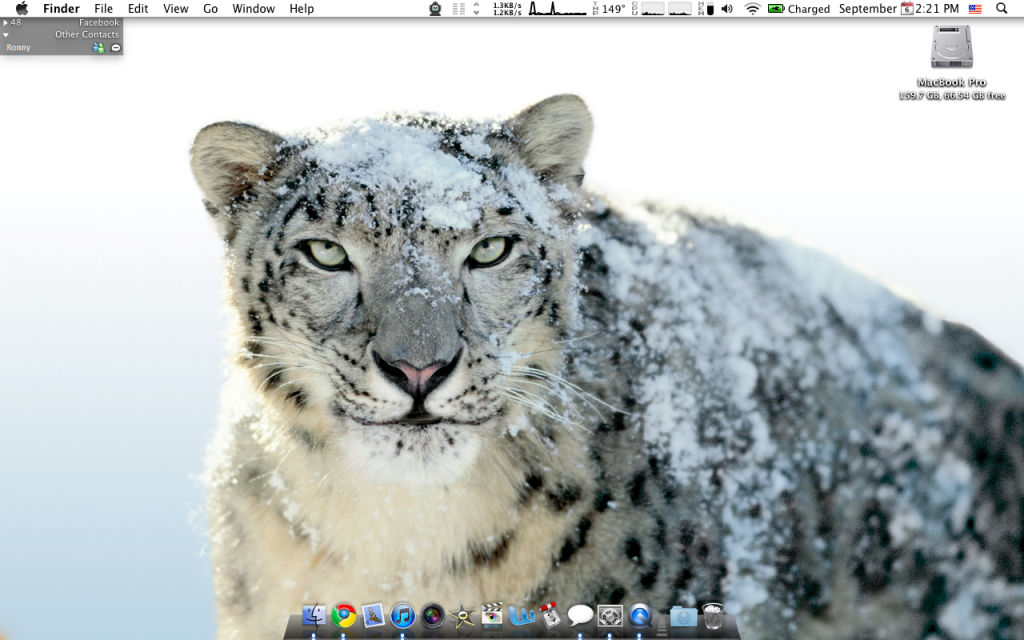1024x640 pixels.
Task: Open the Go menu
Action: tap(210, 8)
